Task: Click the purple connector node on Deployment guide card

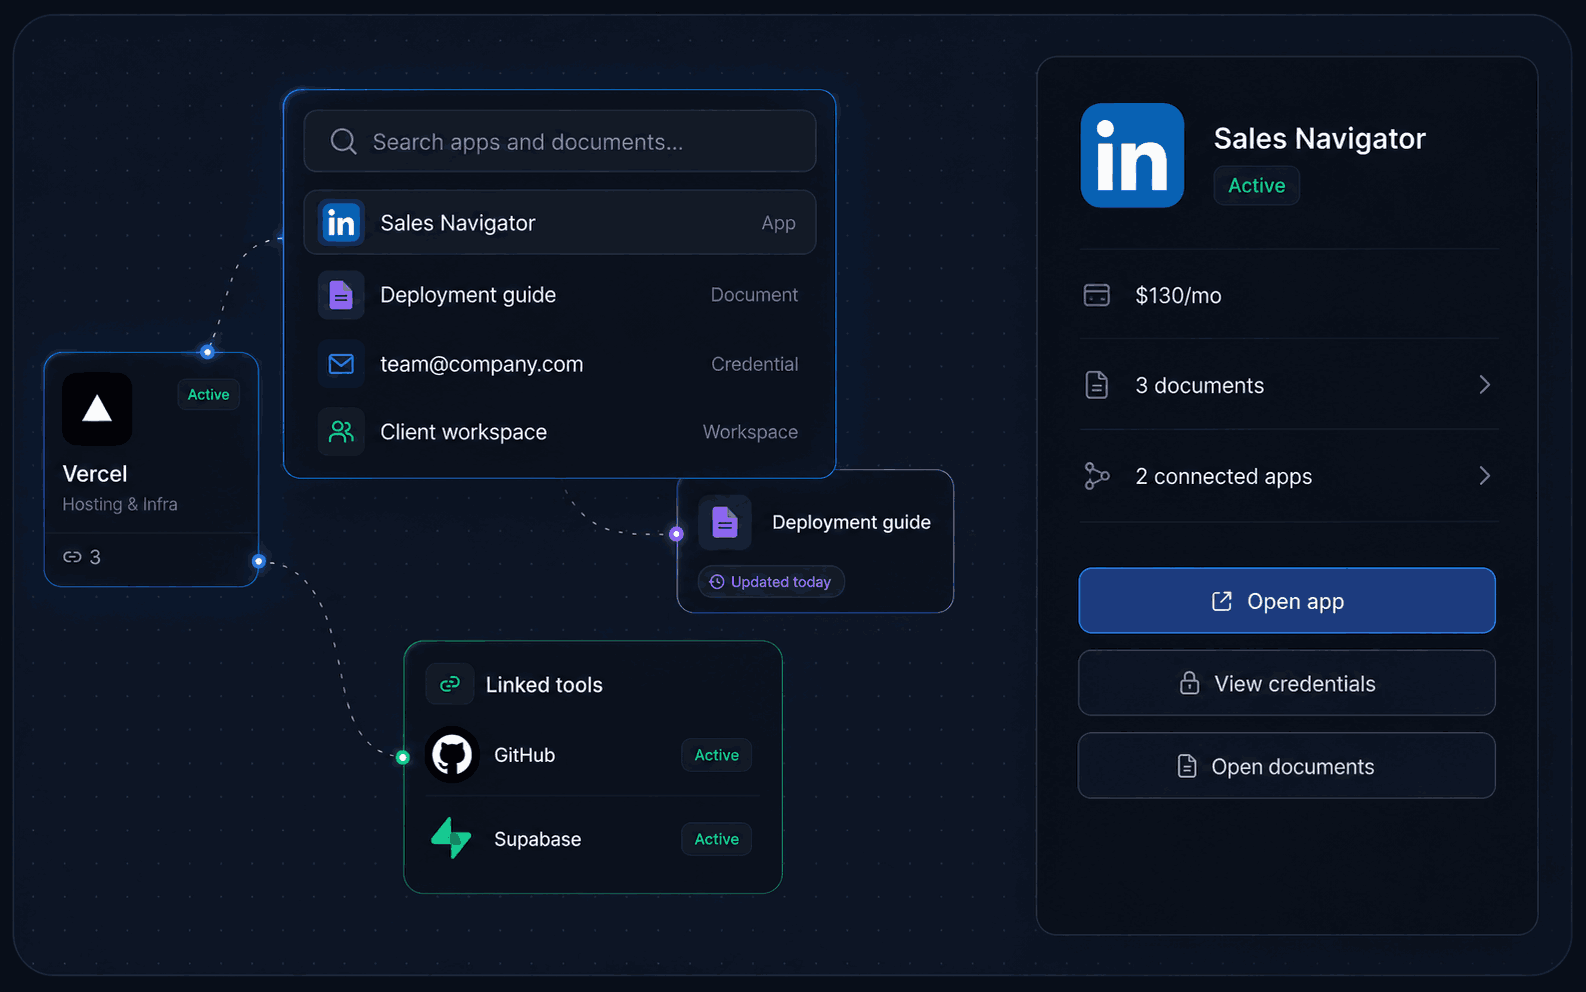Action: 677,534
